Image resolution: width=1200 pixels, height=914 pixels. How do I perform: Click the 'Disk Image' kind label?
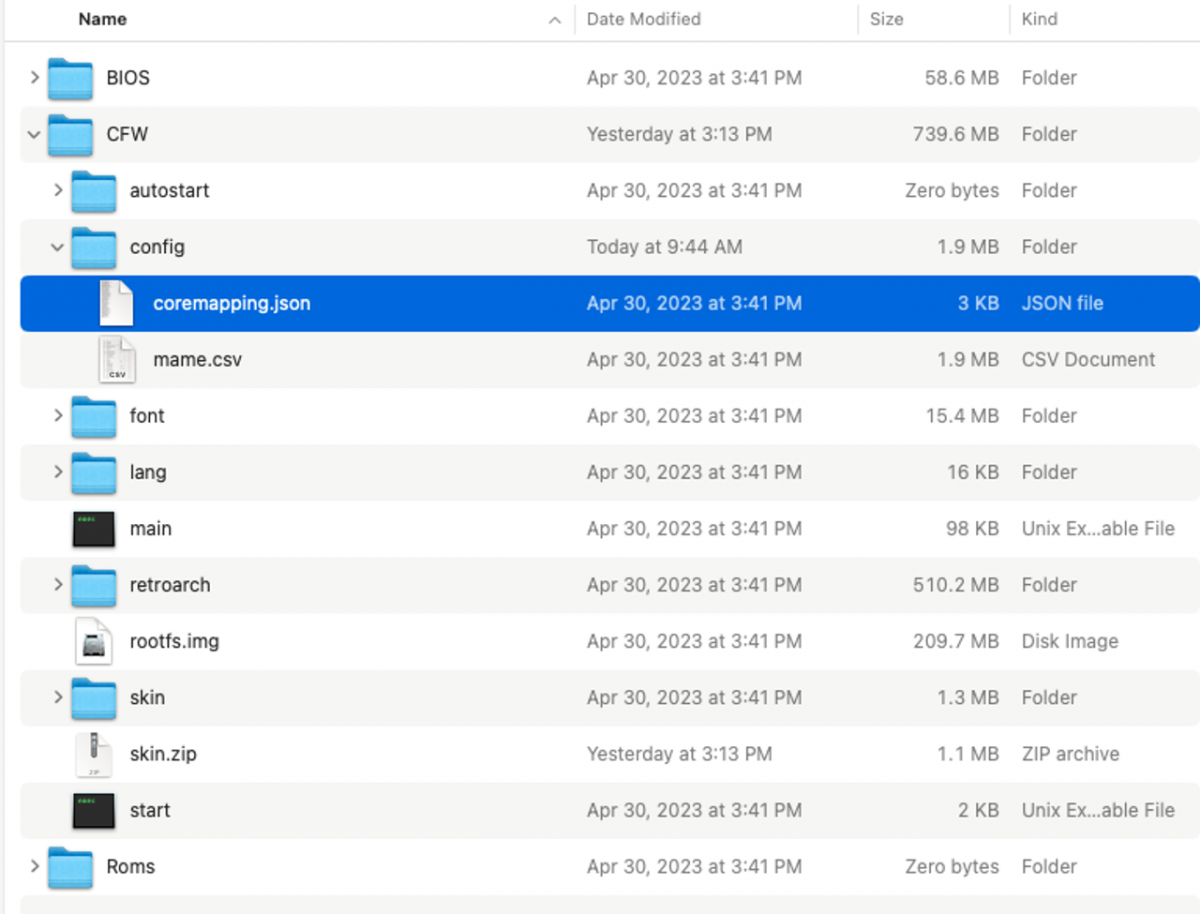[1070, 641]
